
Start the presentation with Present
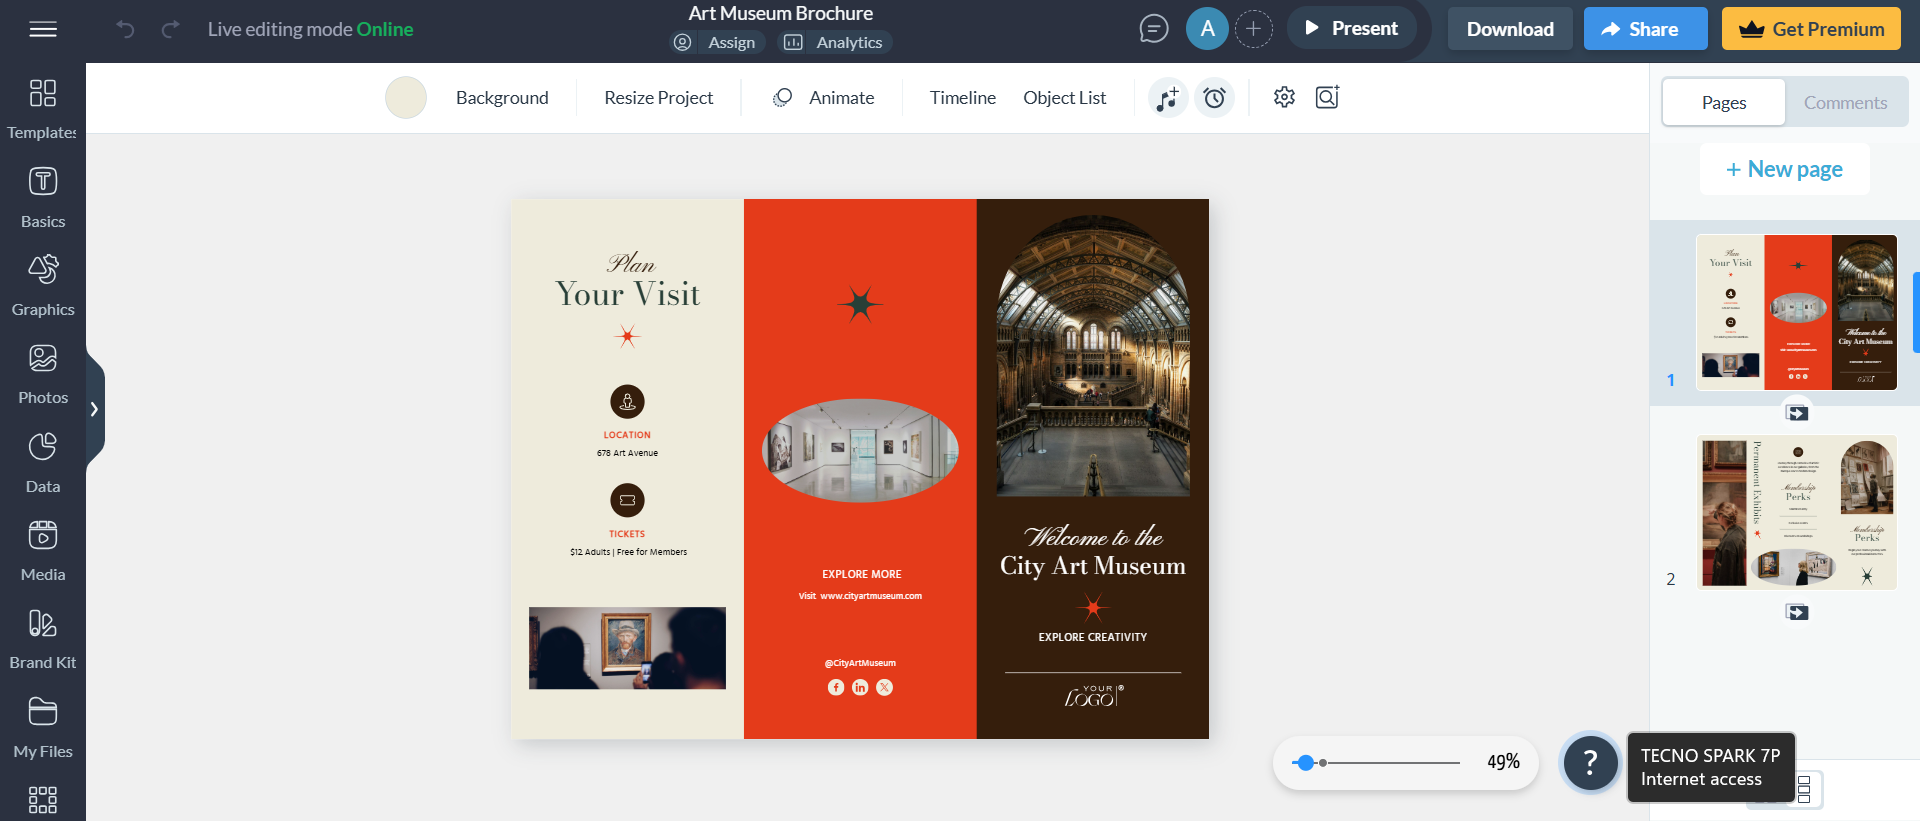coord(1351,28)
